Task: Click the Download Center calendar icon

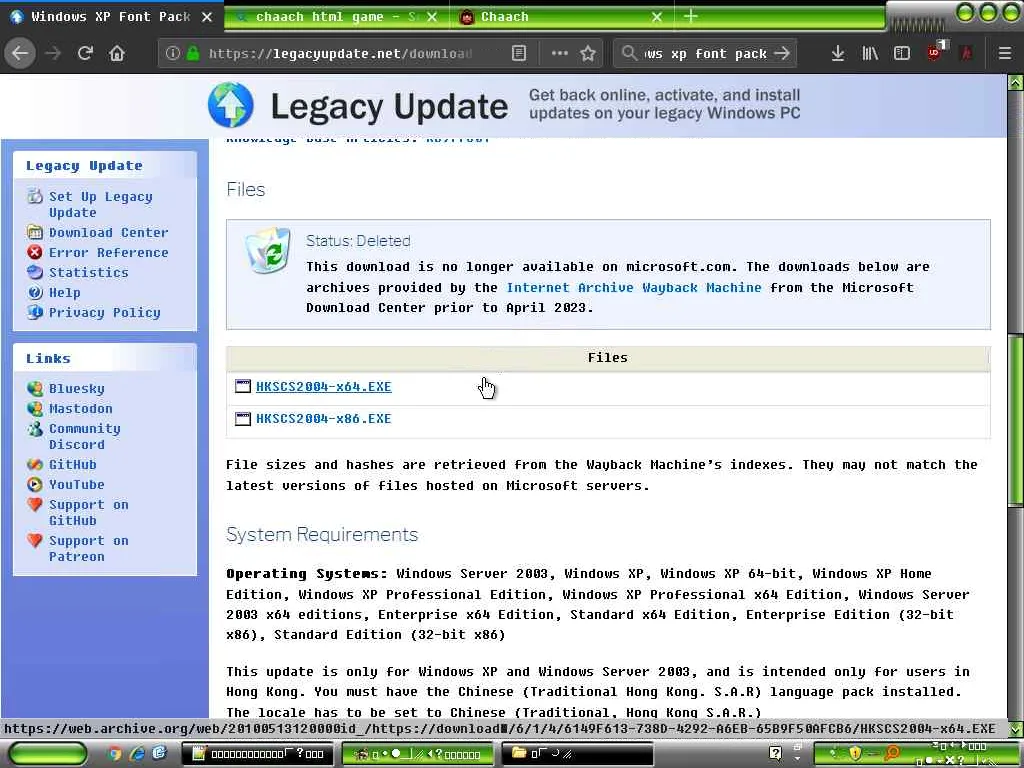Action: point(35,232)
